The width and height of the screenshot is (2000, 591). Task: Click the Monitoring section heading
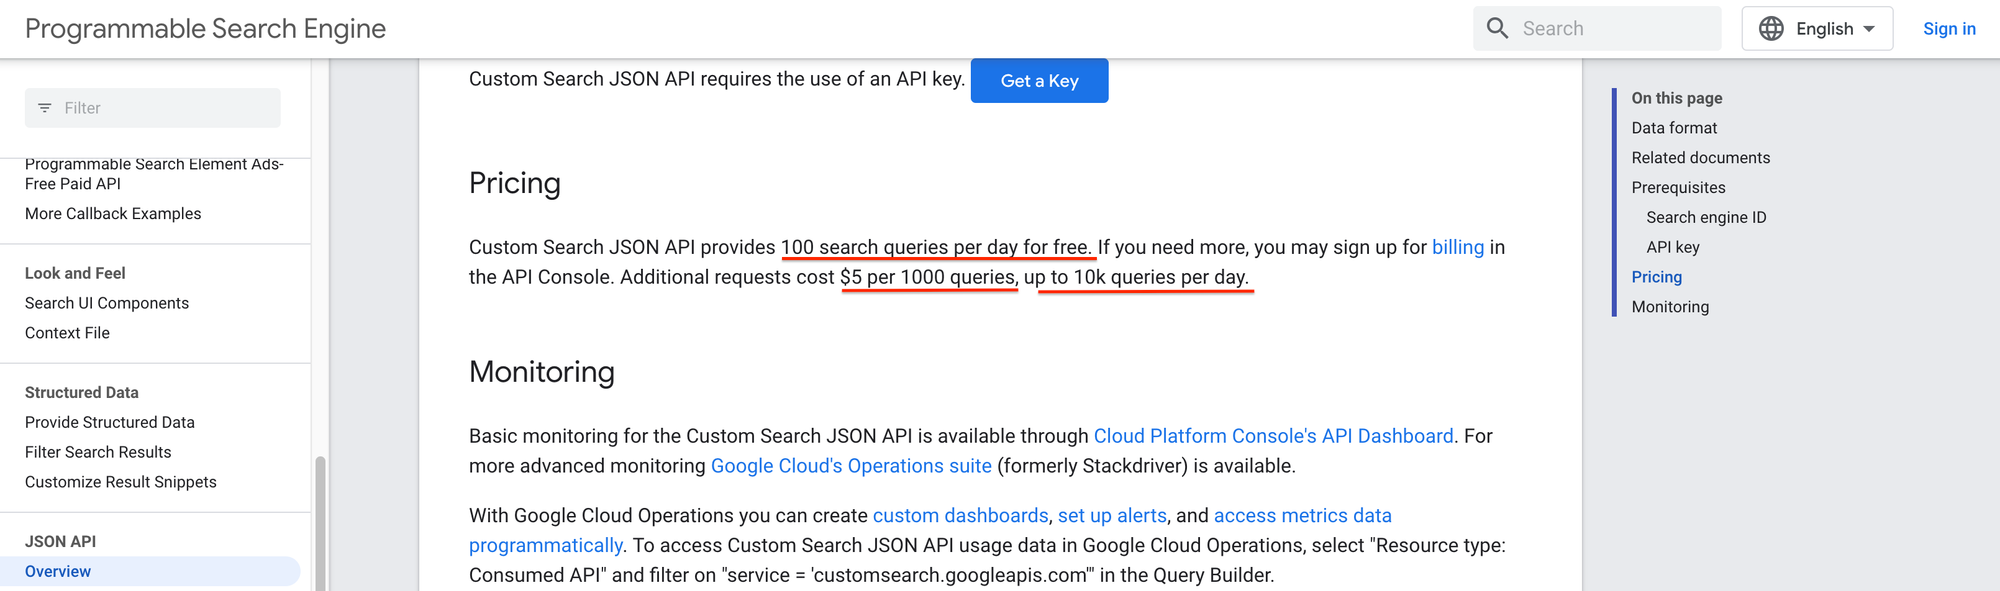[542, 372]
